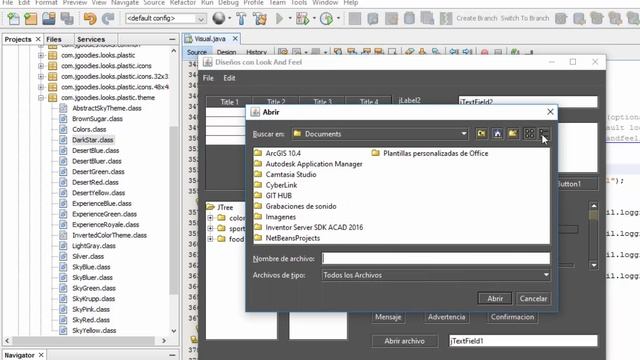Toggle the Design editor view

pyautogui.click(x=227, y=52)
